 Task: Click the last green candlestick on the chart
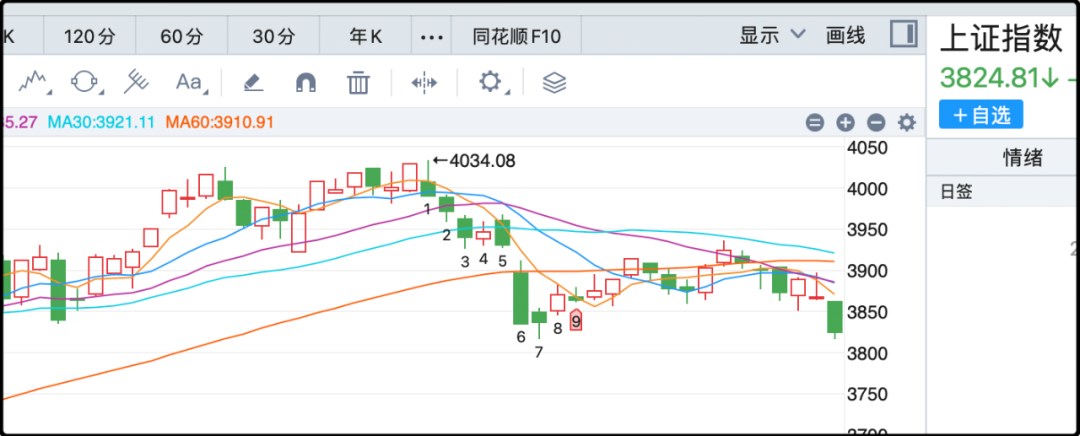pos(835,318)
